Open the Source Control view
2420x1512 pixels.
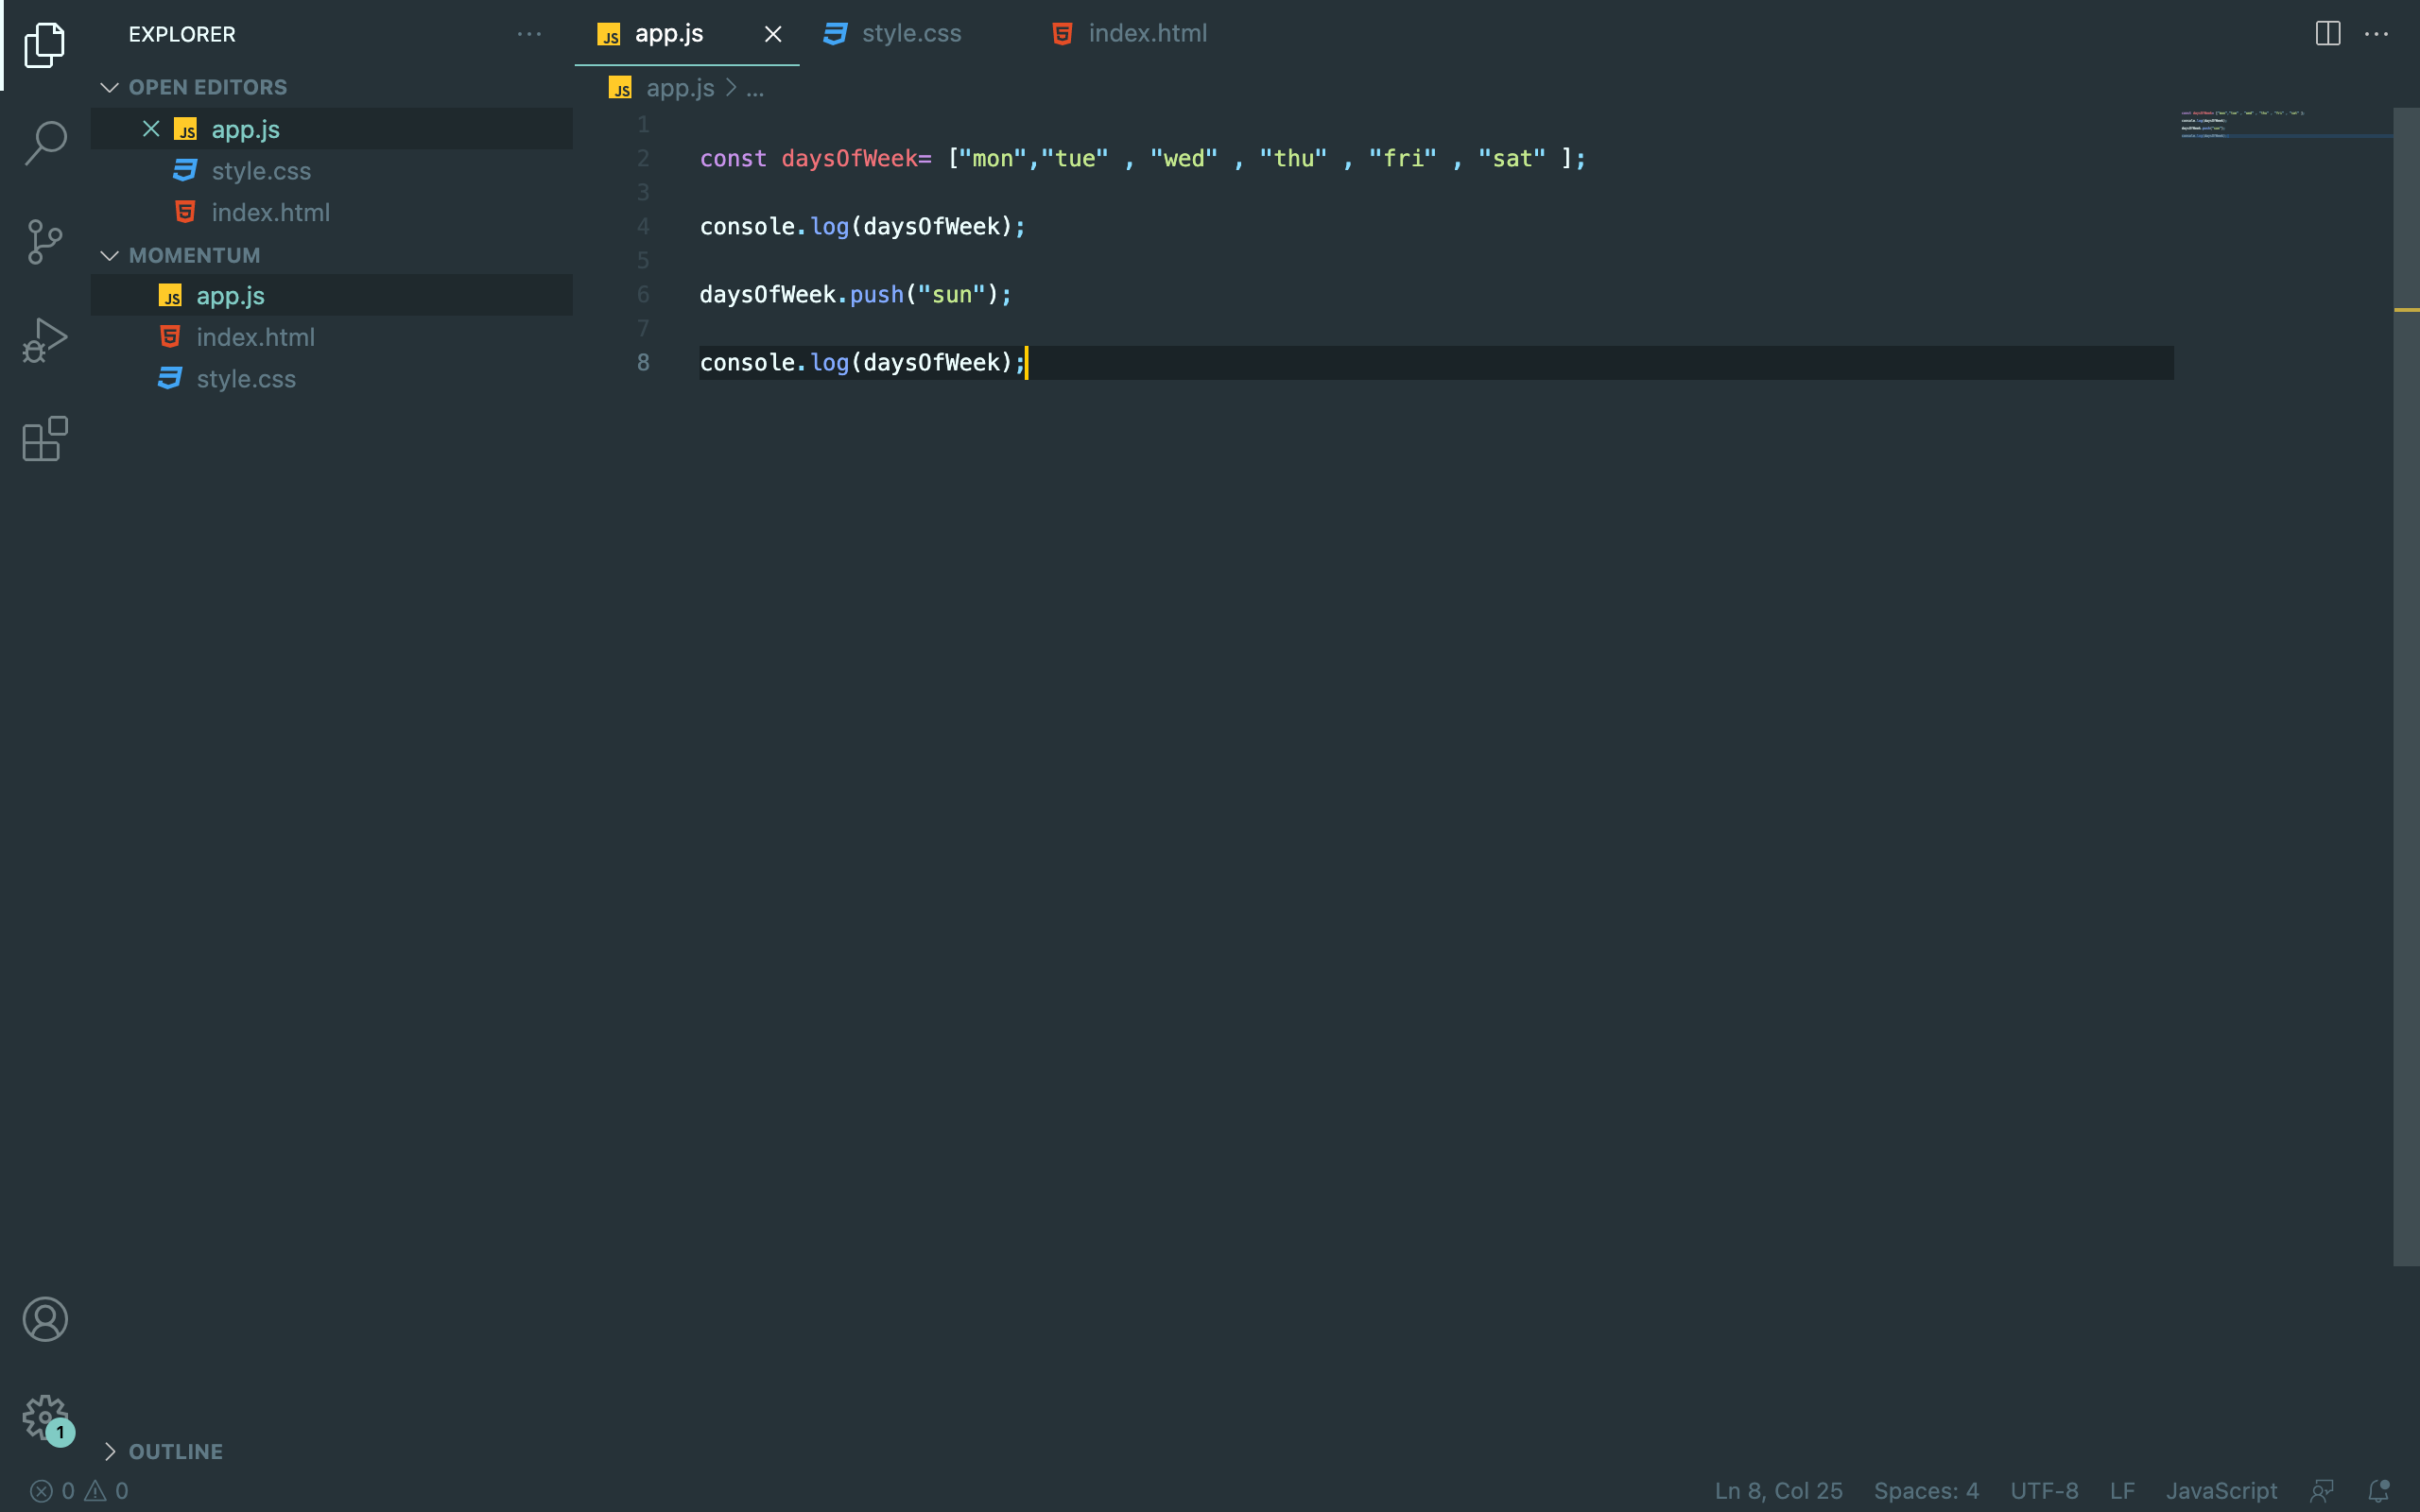45,241
